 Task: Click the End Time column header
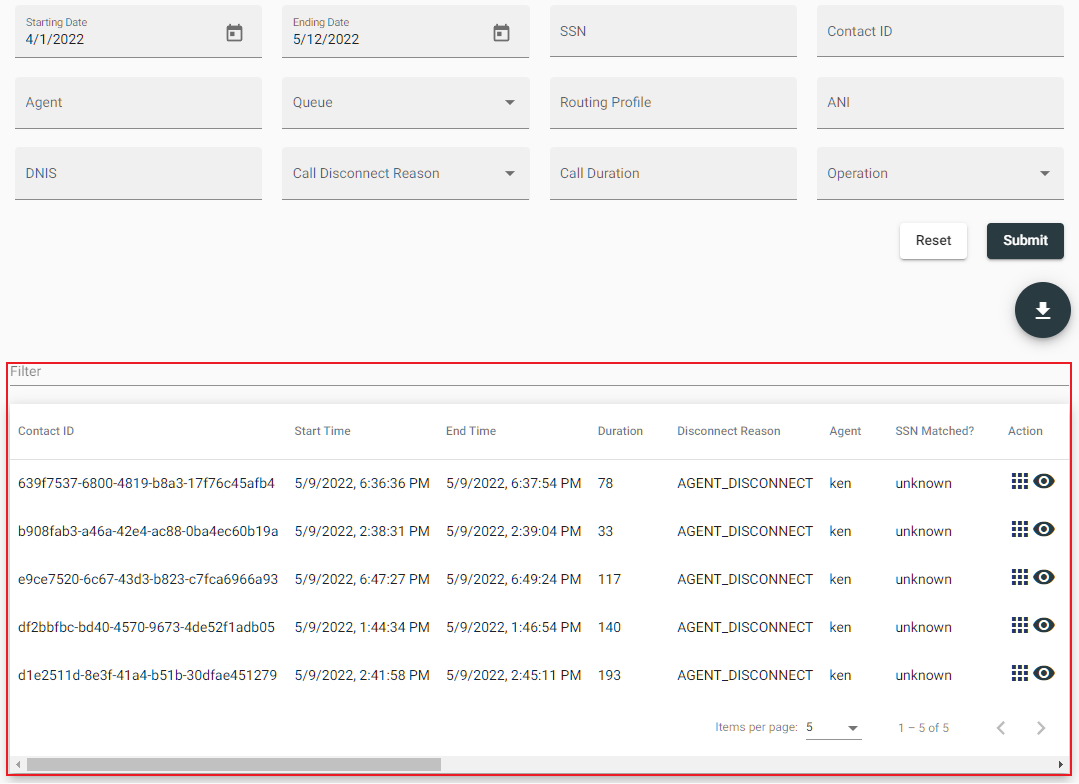coord(471,431)
